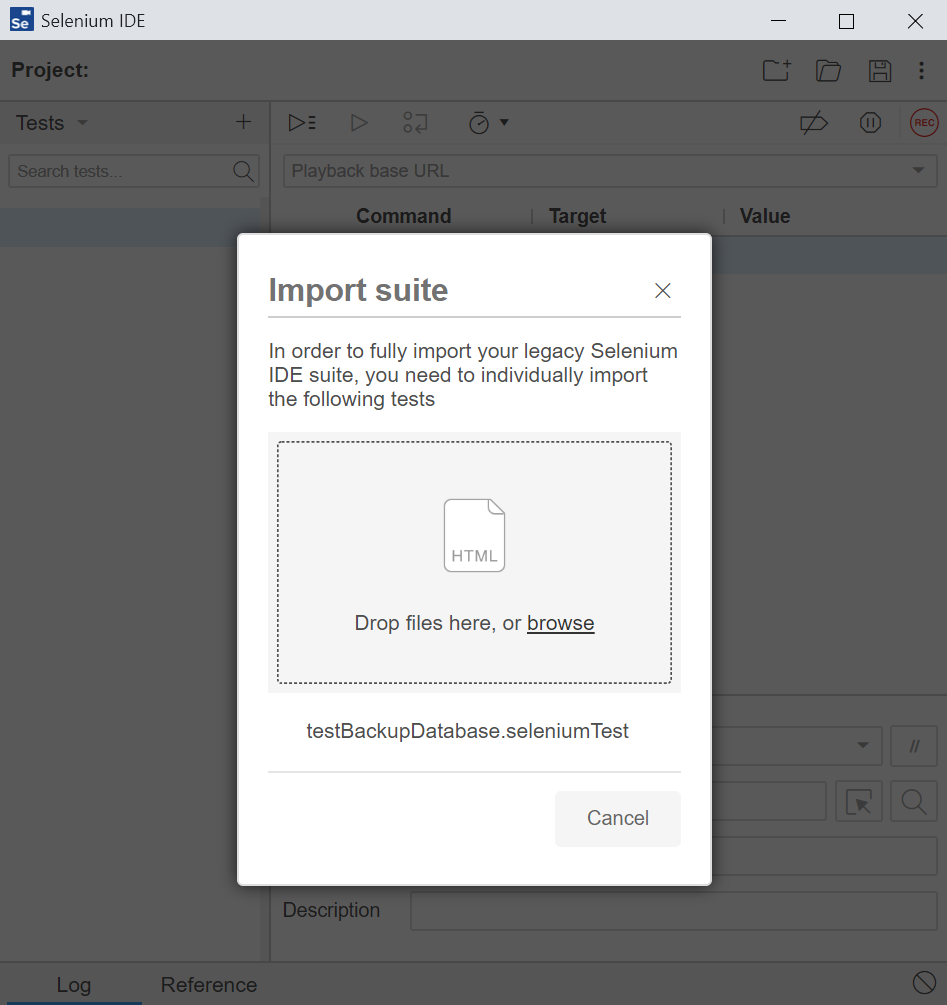Step over the current command
Screen dimensions: 947x1005
[415, 122]
